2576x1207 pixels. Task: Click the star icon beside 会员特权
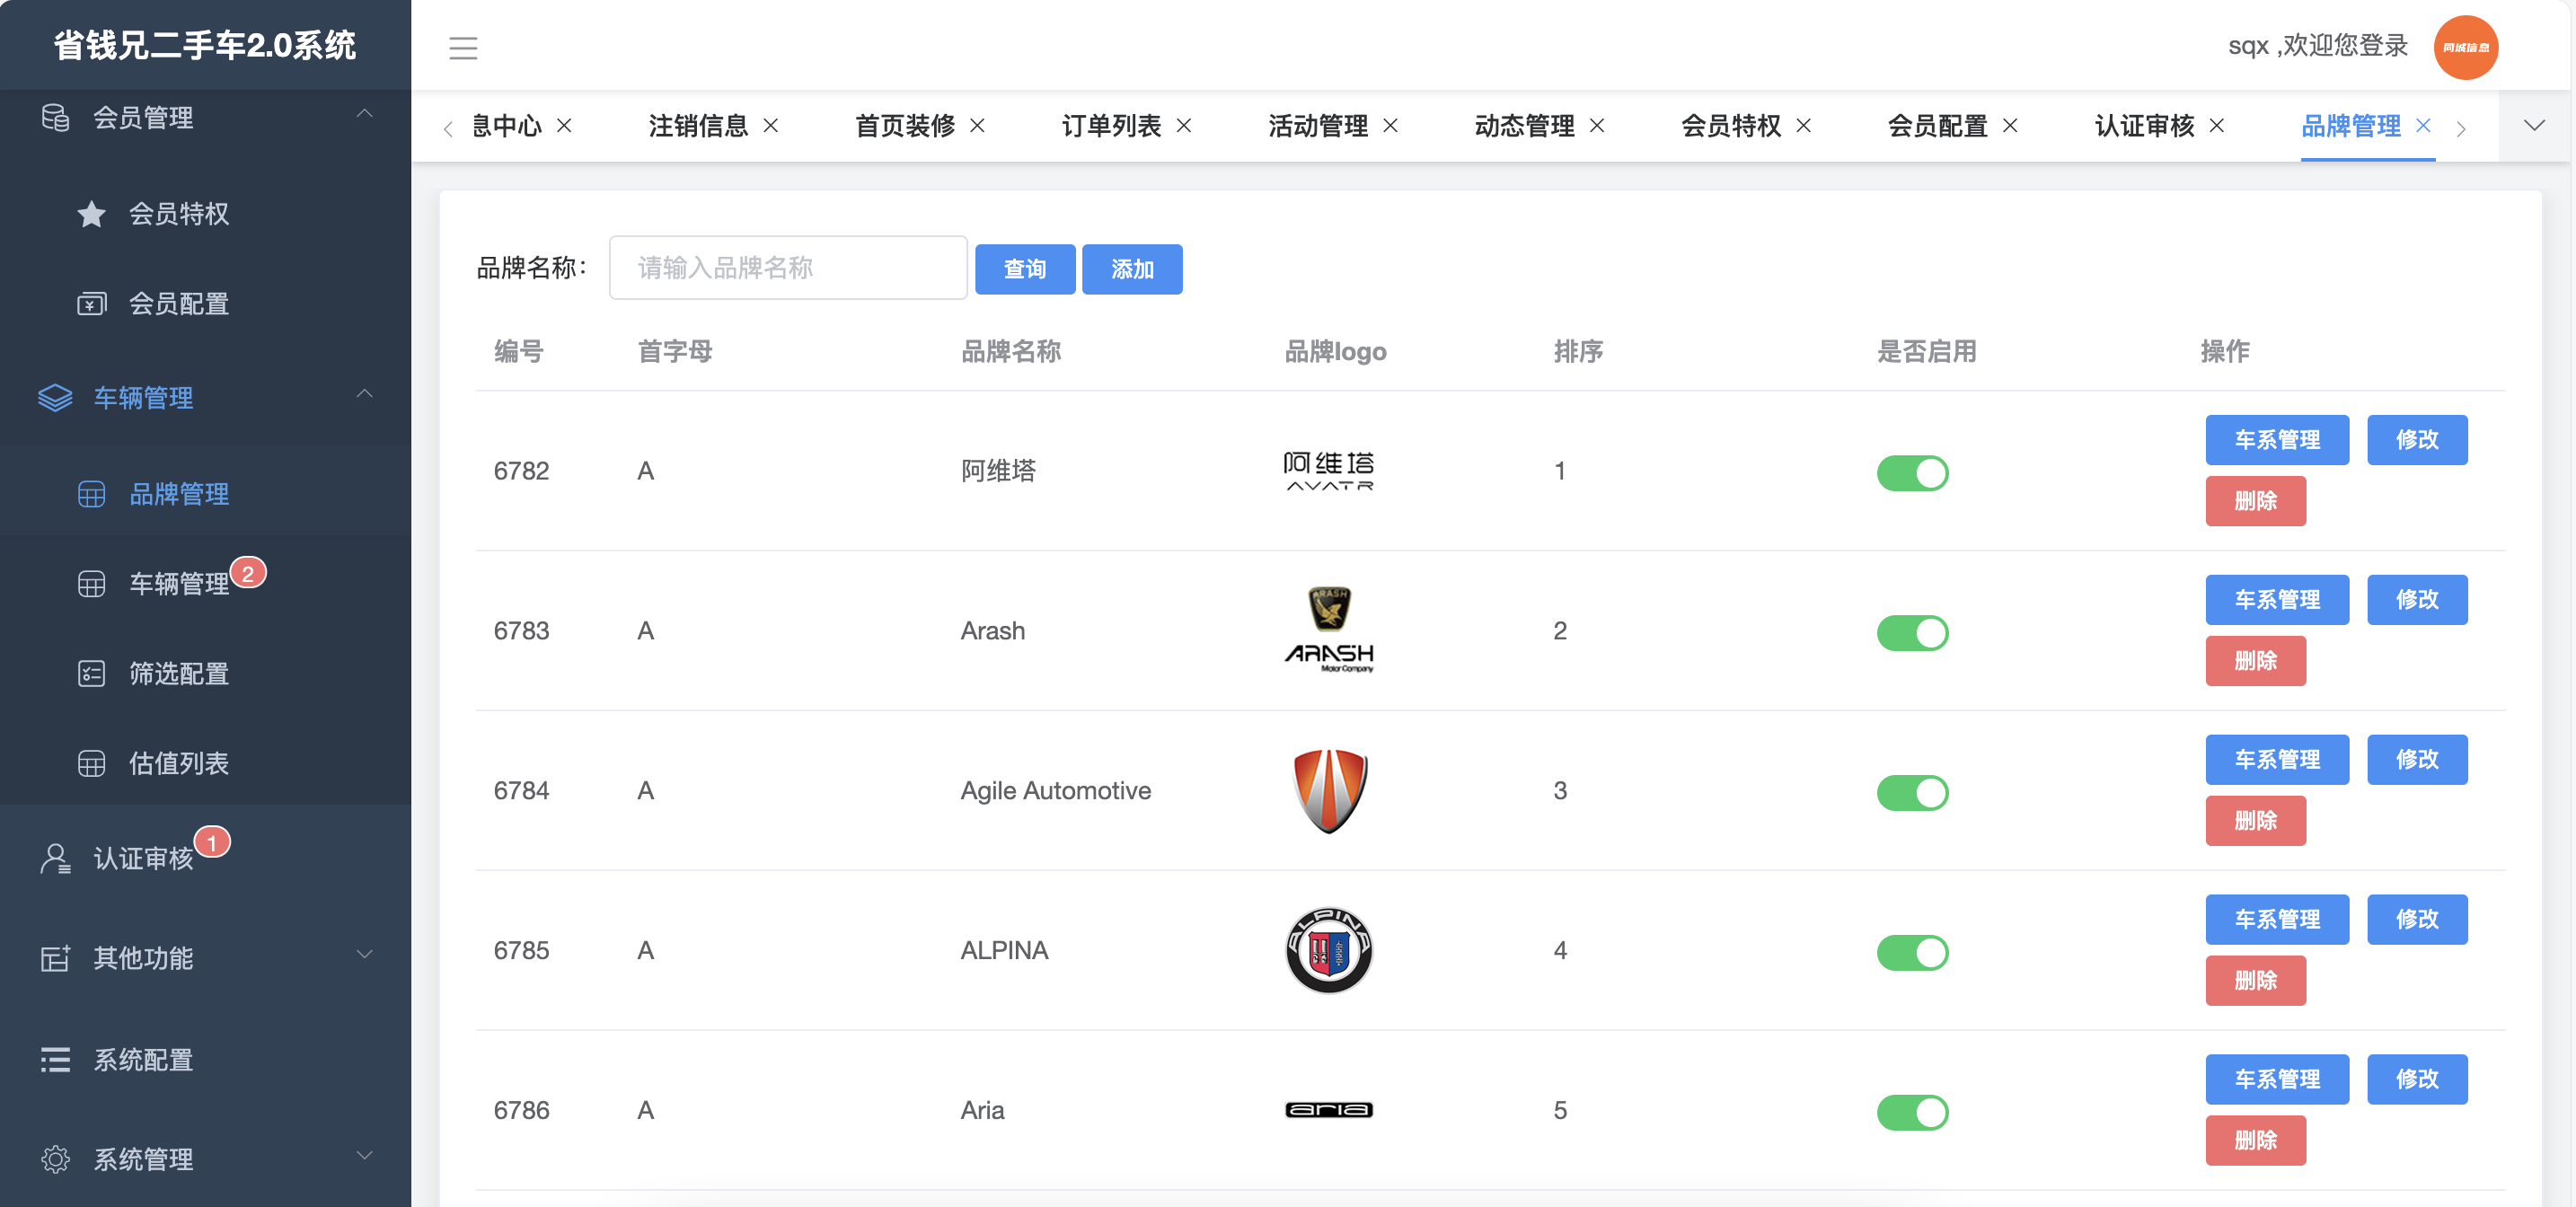click(x=91, y=213)
